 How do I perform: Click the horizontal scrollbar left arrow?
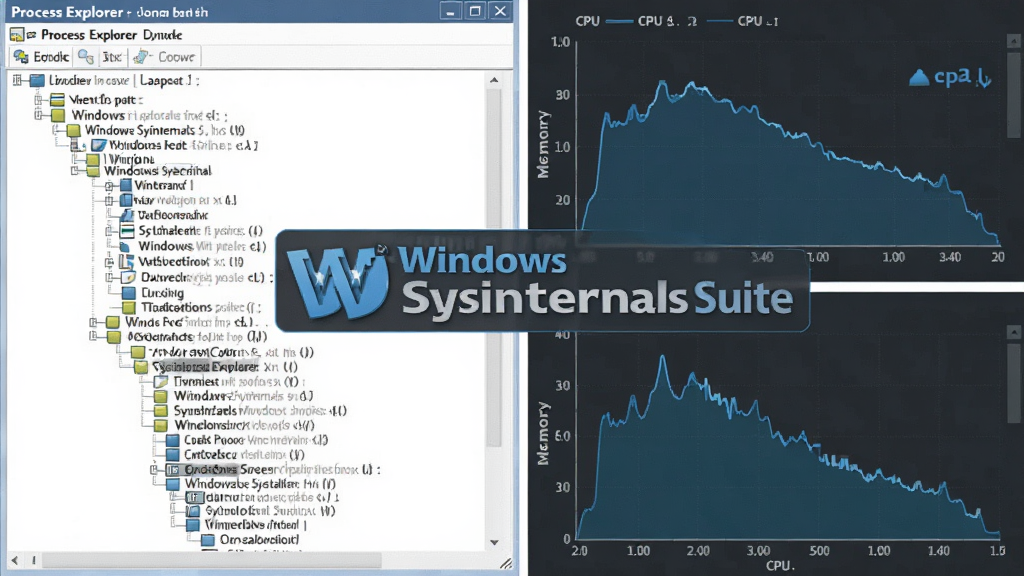click(x=15, y=560)
